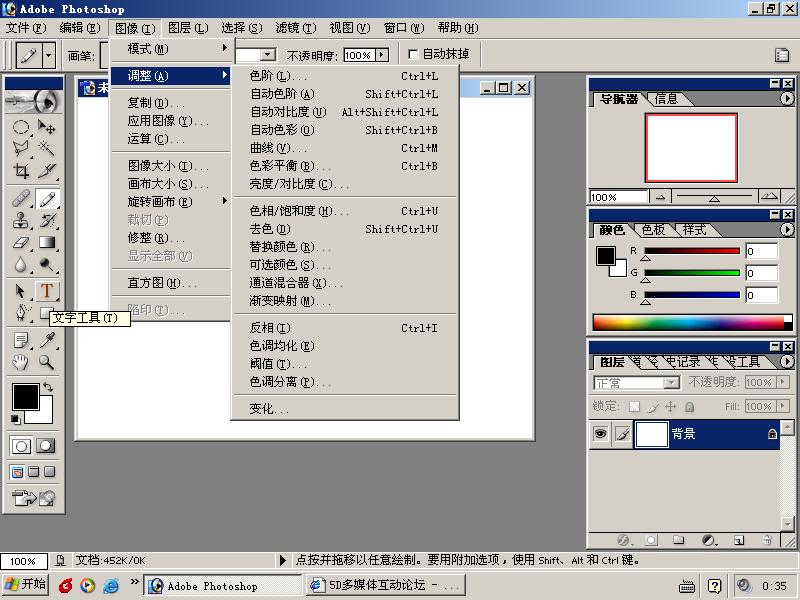Click zoom in button in Navigator

pyautogui.click(x=769, y=197)
